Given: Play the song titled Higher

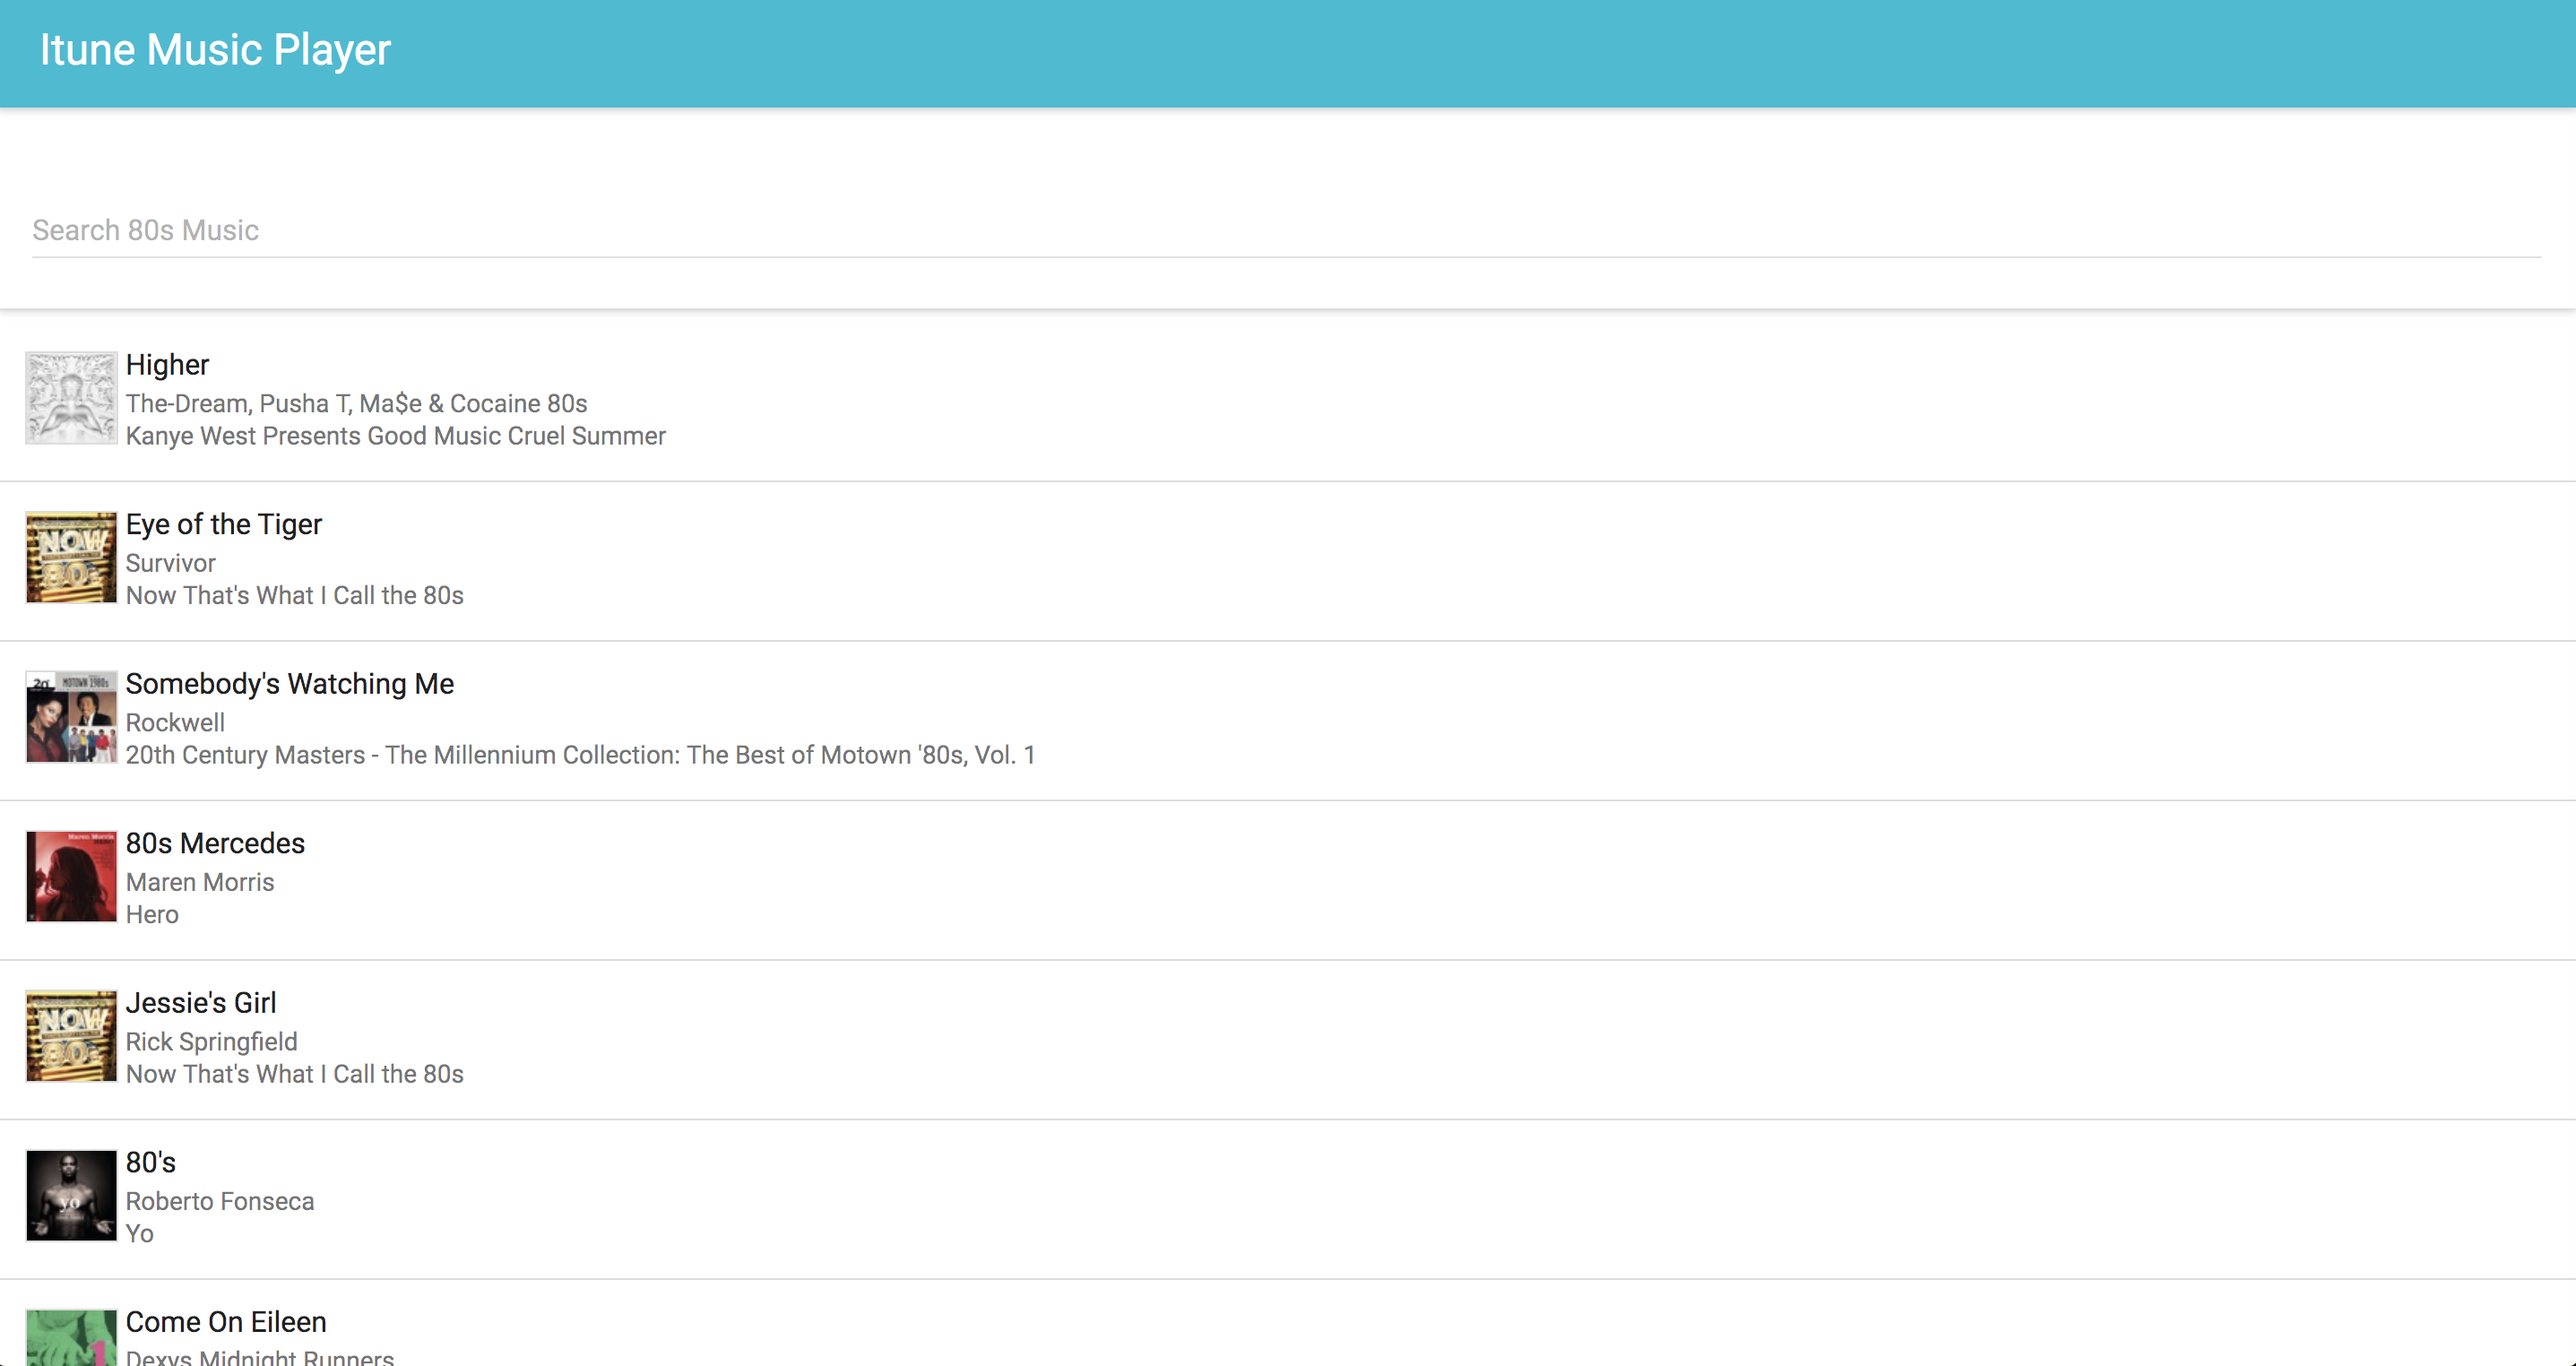Looking at the screenshot, I should click(167, 365).
